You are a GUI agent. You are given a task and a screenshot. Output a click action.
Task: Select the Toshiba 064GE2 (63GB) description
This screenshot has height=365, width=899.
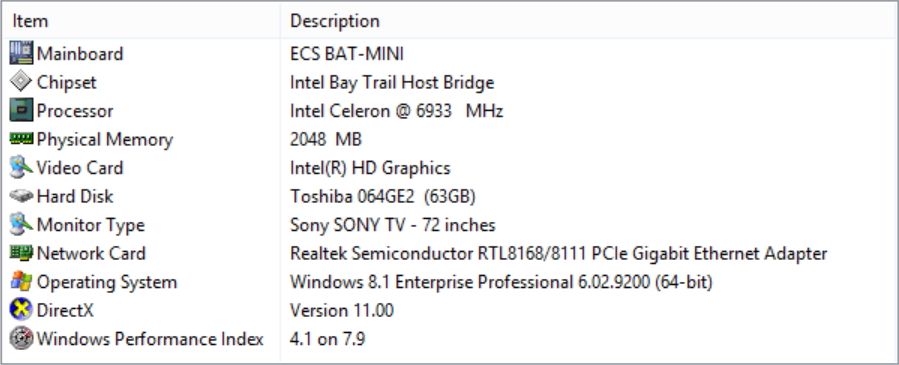pos(382,197)
